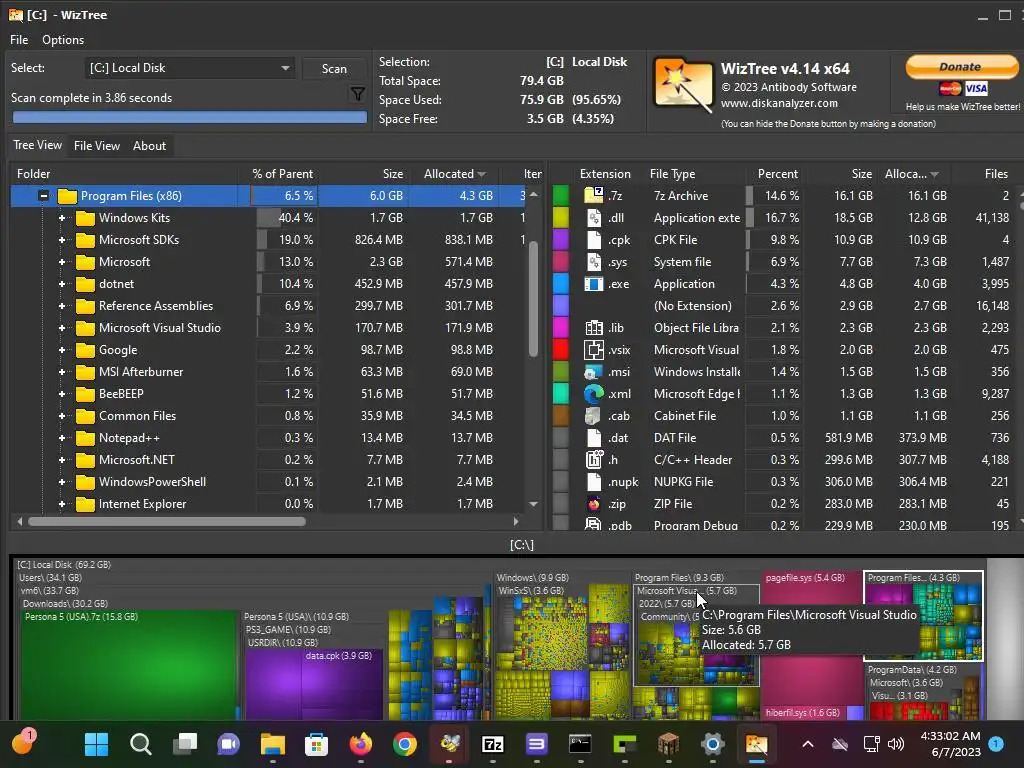The image size is (1024, 768).
Task: Open the drive Select dropdown
Action: pos(189,68)
